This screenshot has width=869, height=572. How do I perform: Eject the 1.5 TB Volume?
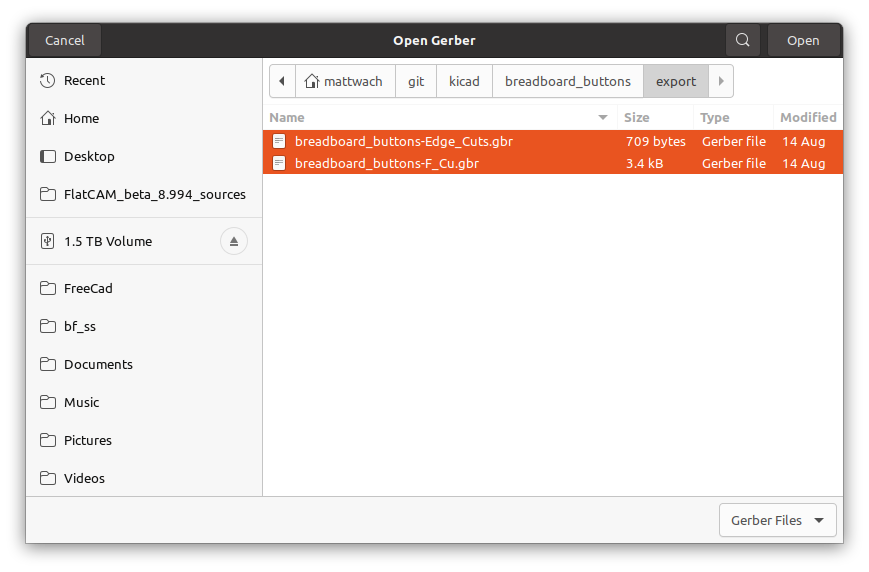coord(234,241)
